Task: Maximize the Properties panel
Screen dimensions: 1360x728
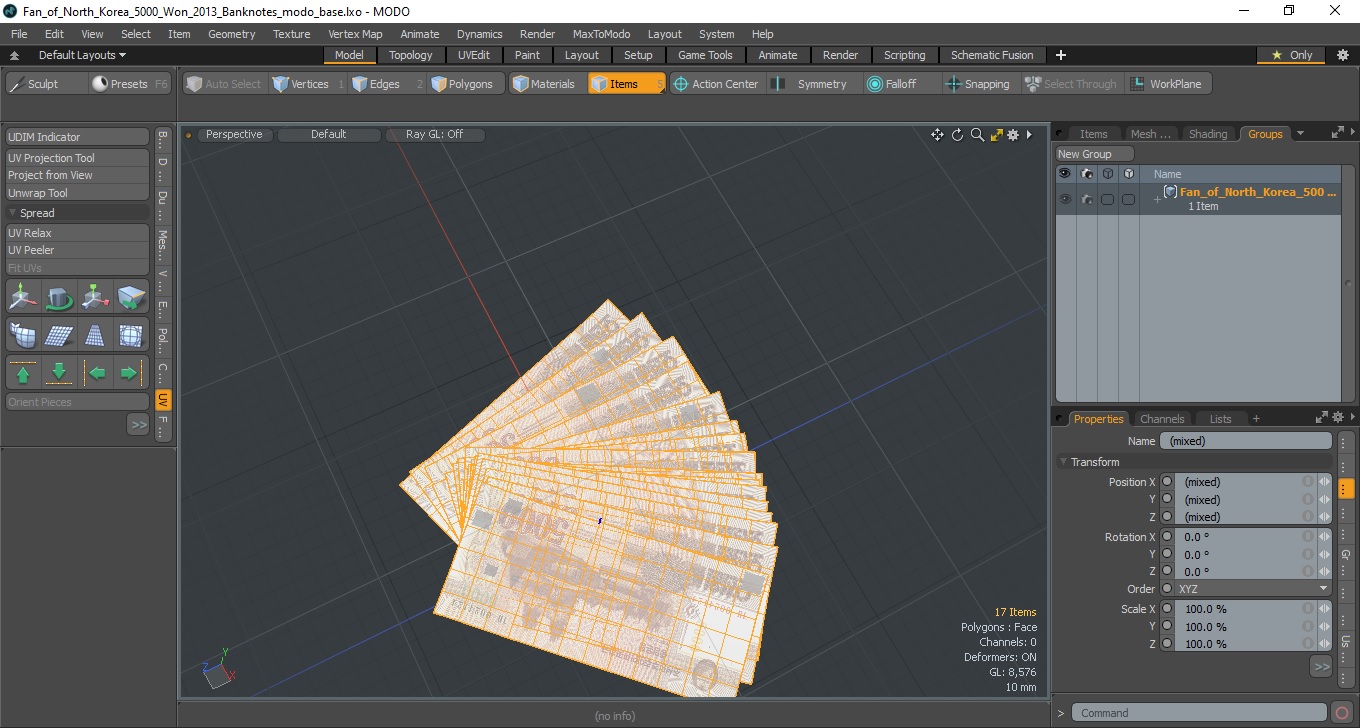Action: [1321, 418]
